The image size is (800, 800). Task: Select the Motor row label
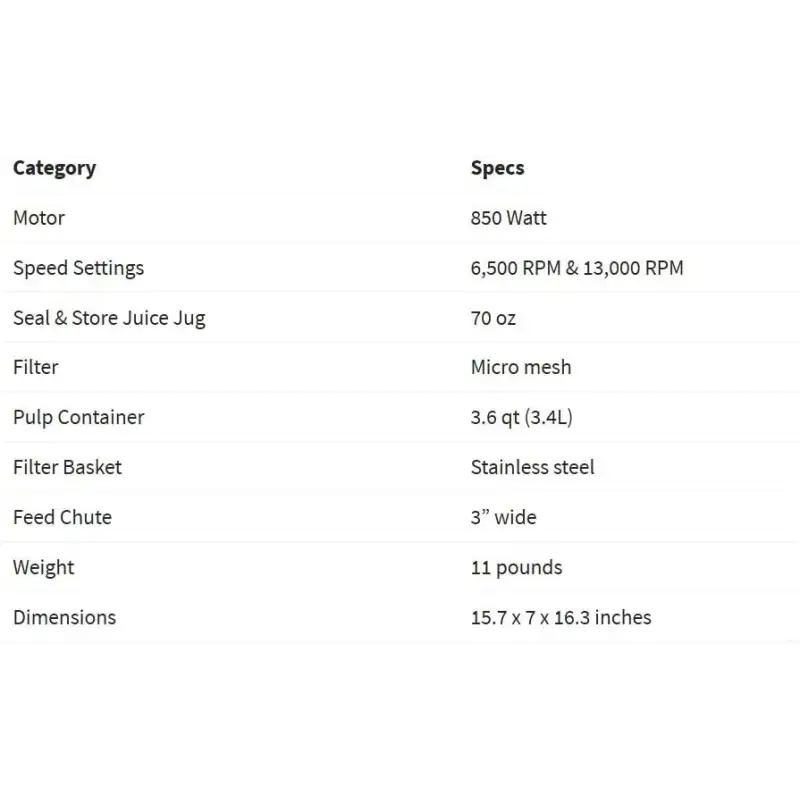tap(39, 218)
